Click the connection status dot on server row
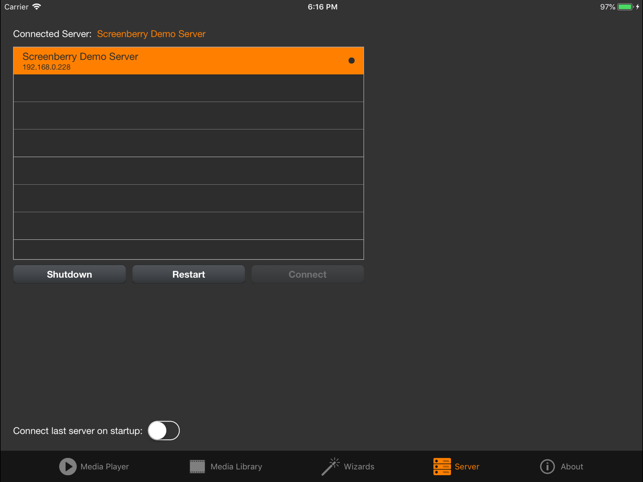Image resolution: width=643 pixels, height=482 pixels. click(351, 61)
